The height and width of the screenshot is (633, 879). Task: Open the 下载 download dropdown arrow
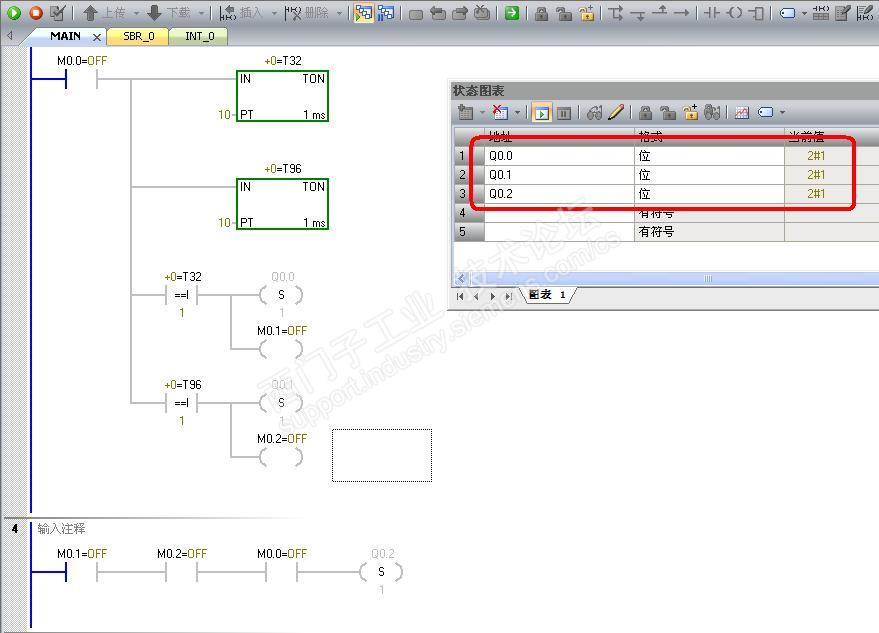201,12
